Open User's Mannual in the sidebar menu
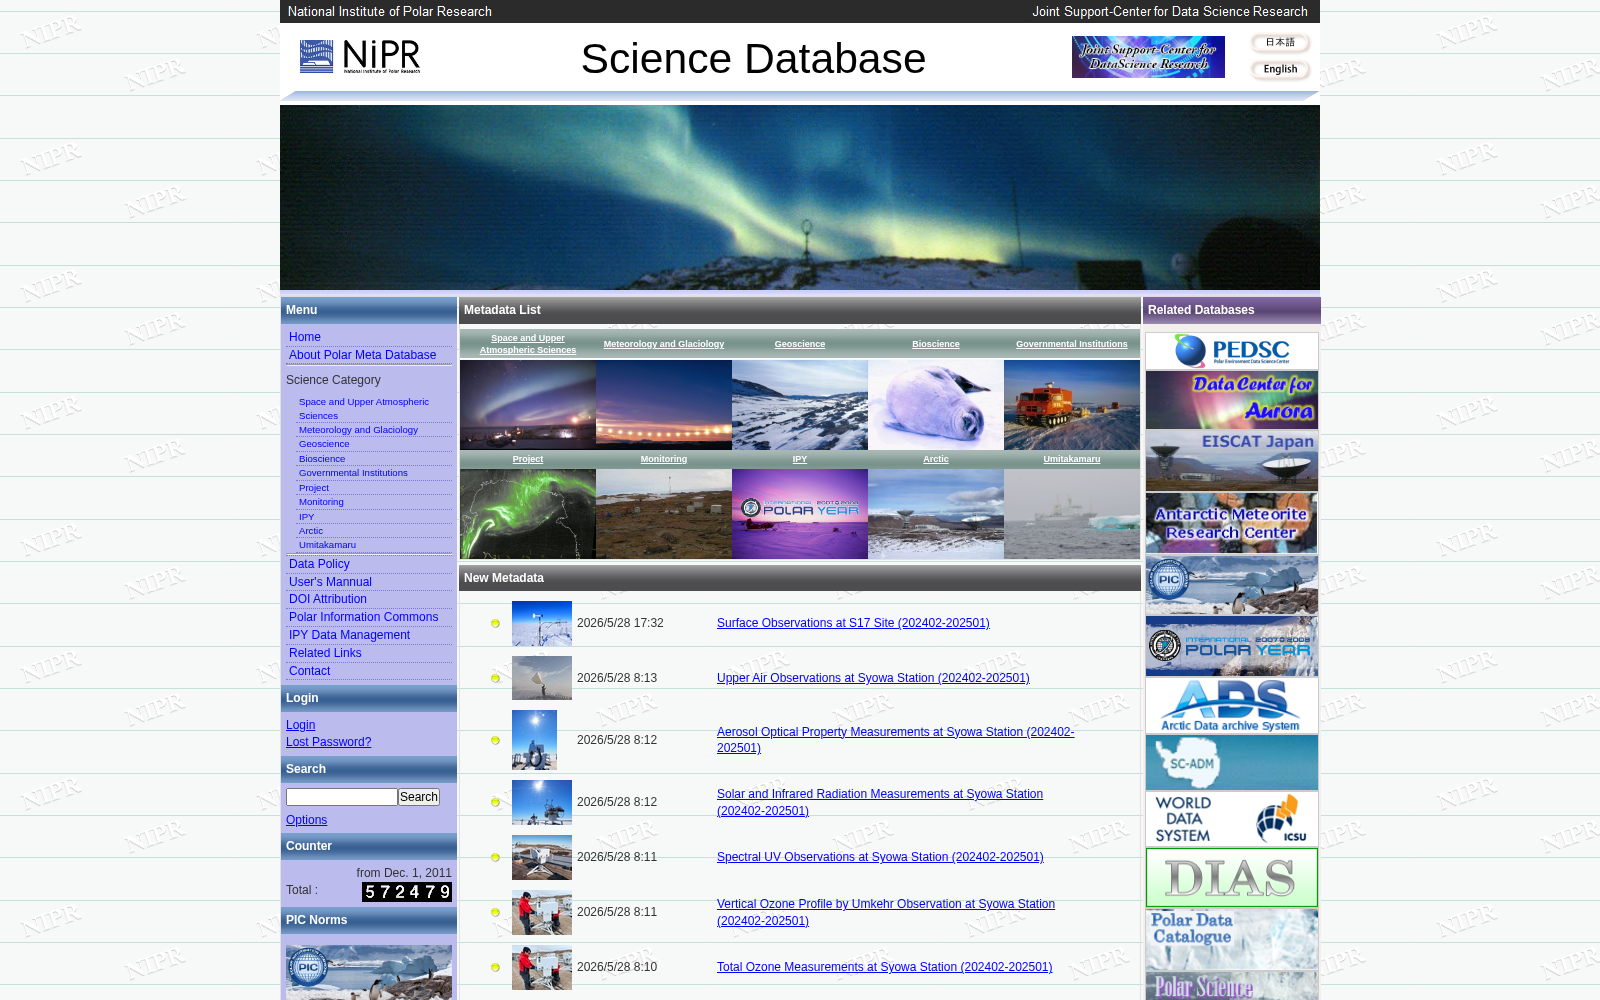1600x1000 pixels. [x=330, y=582]
